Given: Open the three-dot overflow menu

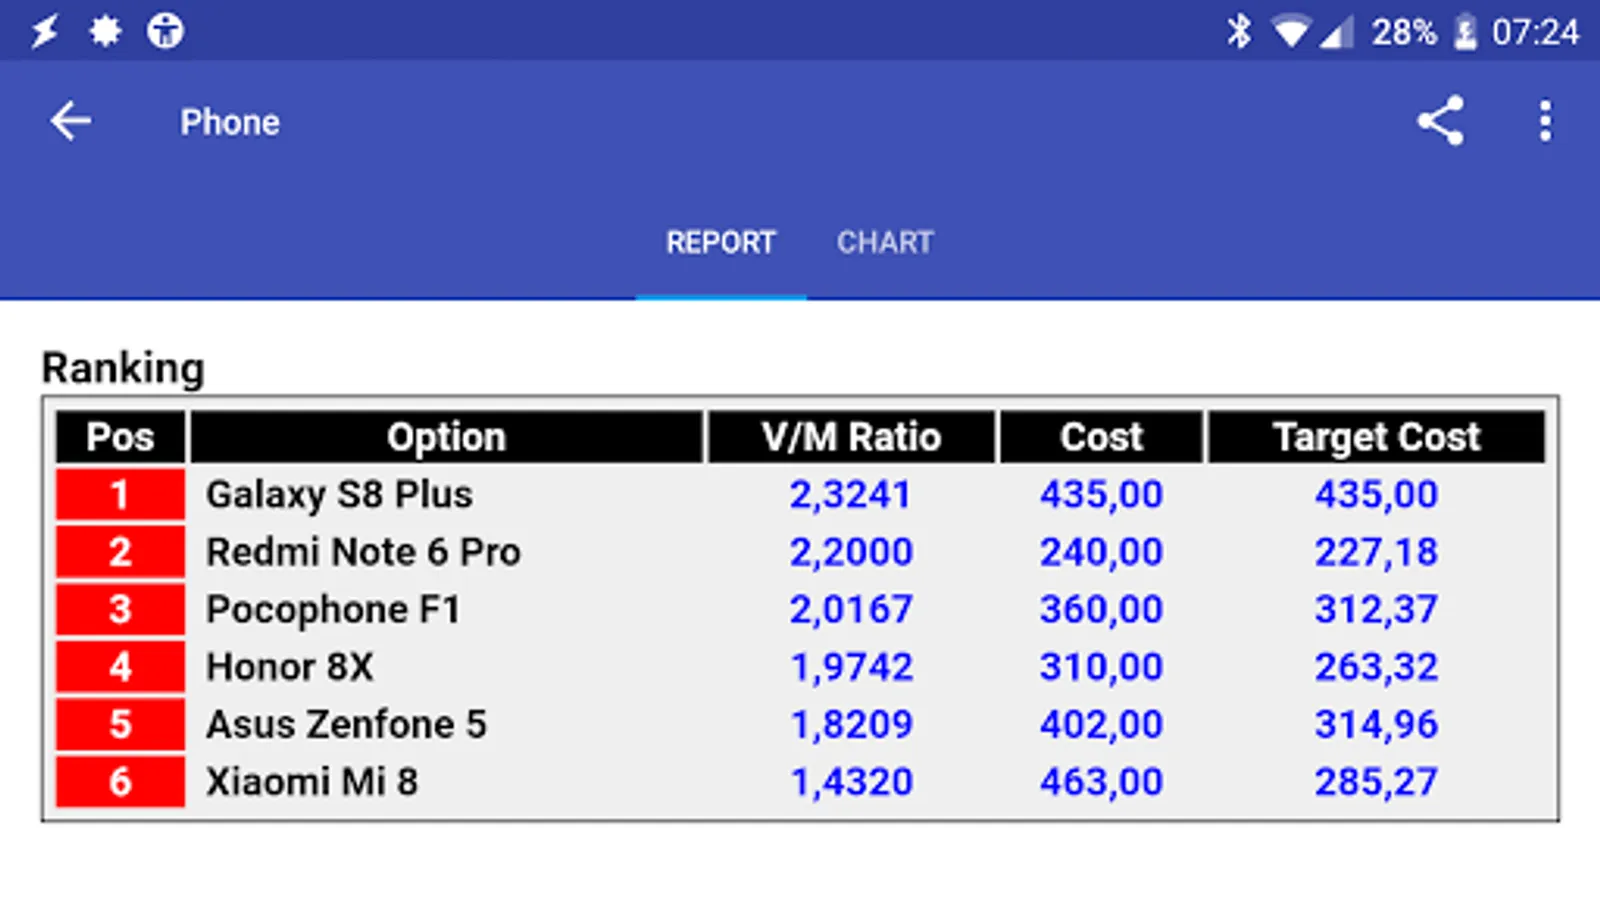Looking at the screenshot, I should [x=1545, y=121].
